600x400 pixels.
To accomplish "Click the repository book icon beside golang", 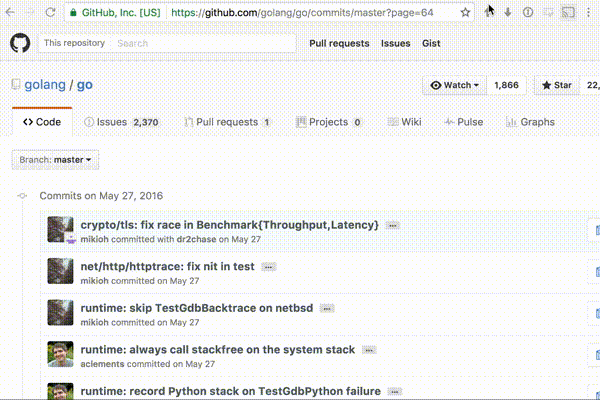I will [15, 84].
